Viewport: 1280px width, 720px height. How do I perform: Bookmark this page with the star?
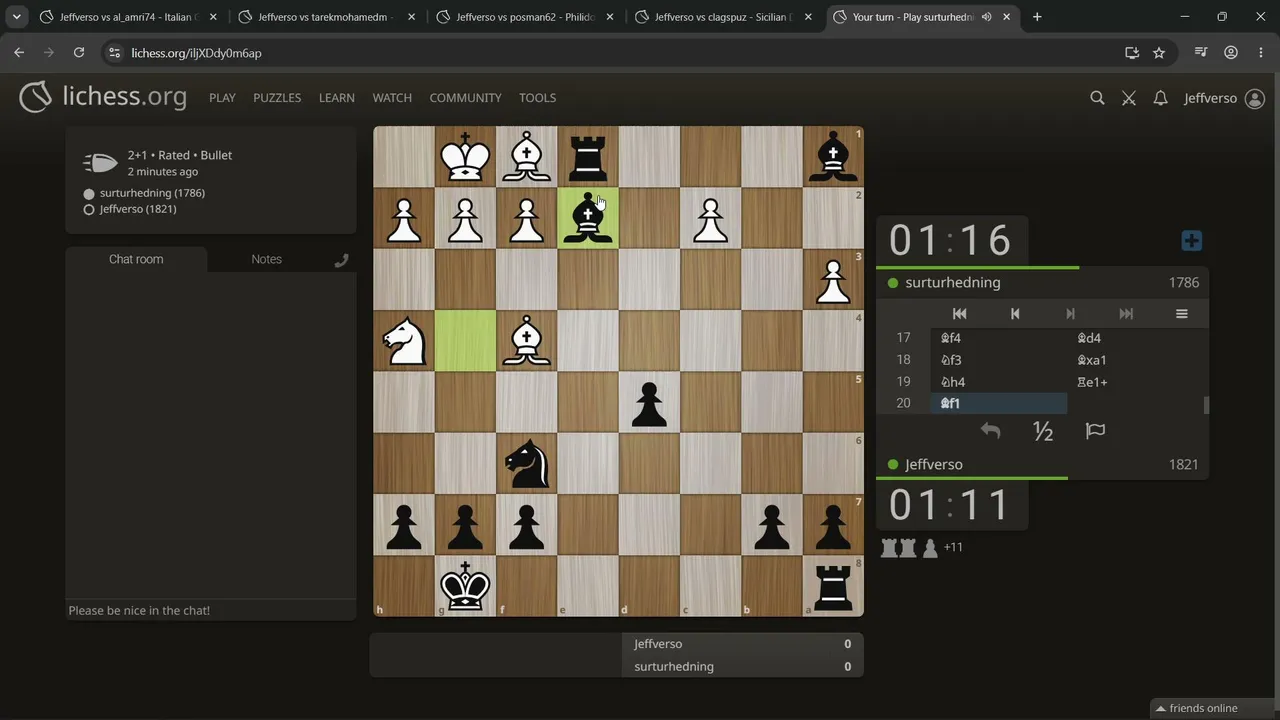[x=1159, y=53]
